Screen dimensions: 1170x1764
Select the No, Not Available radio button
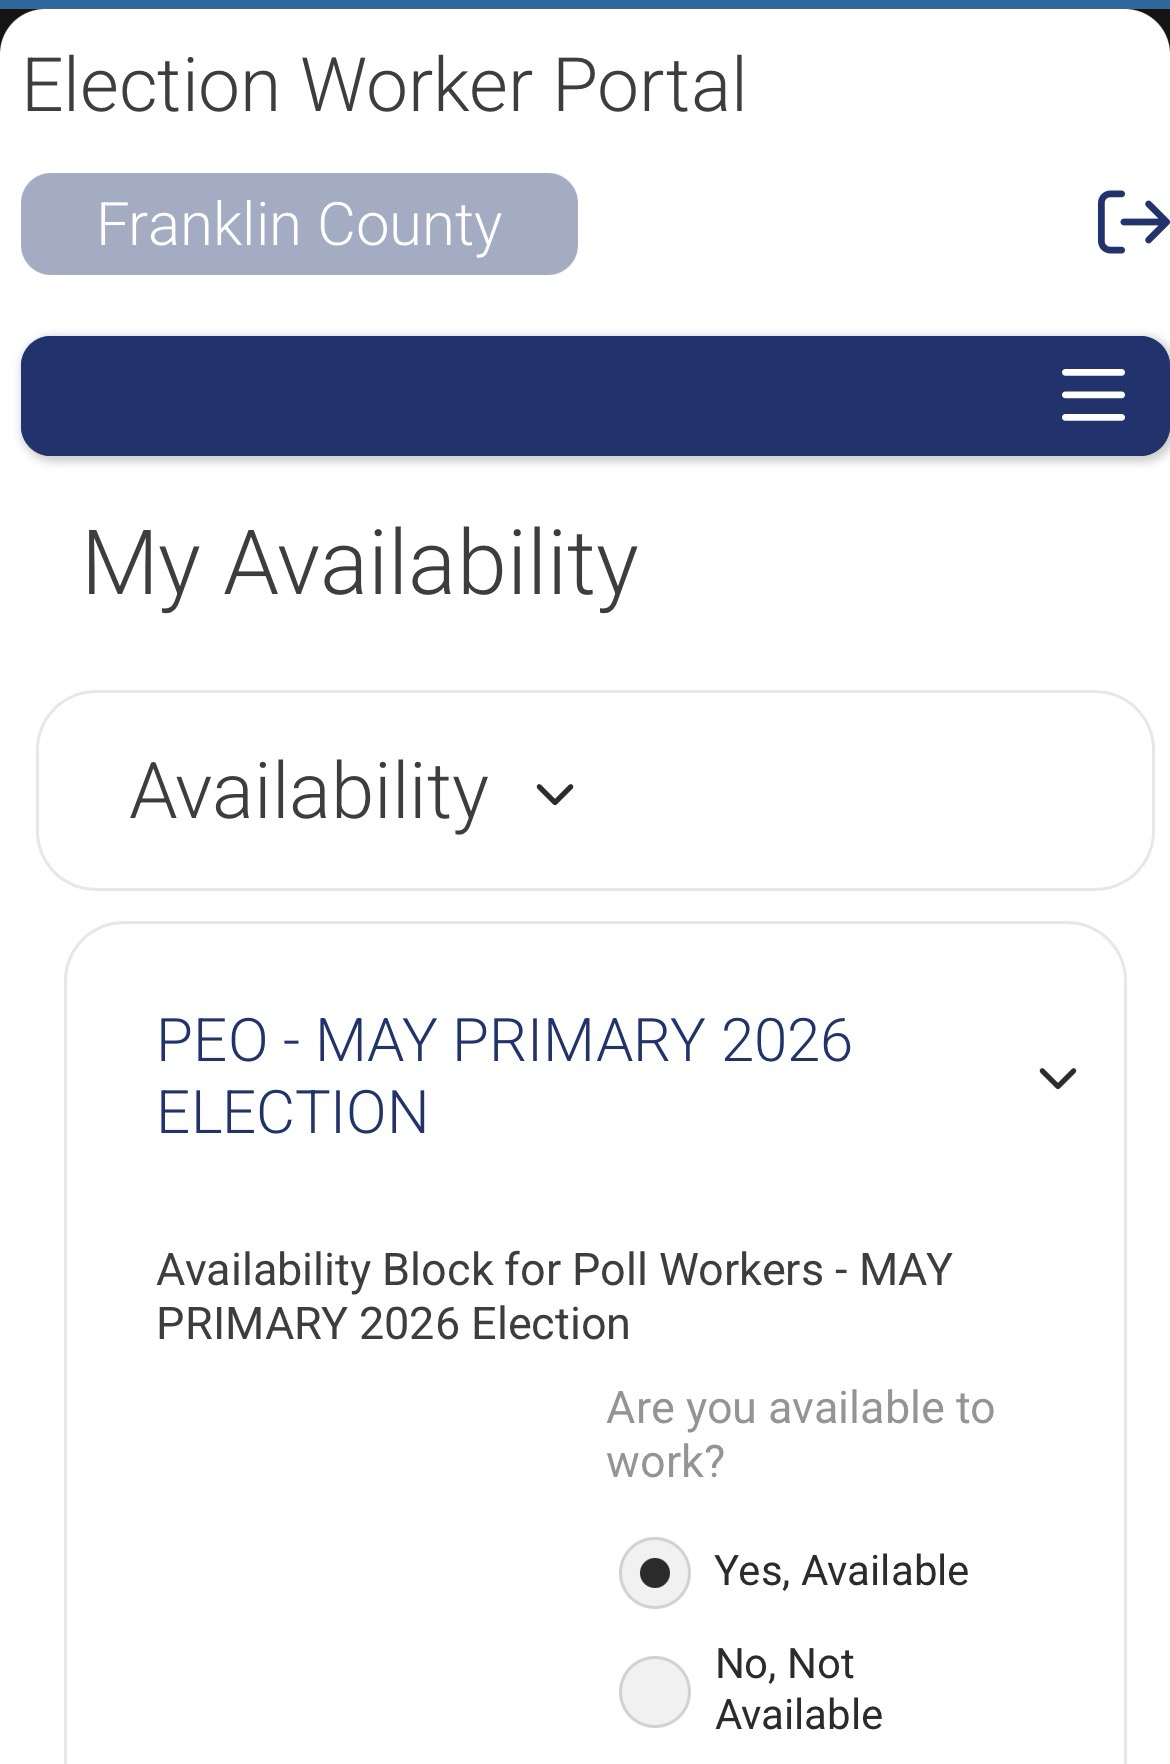655,1692
